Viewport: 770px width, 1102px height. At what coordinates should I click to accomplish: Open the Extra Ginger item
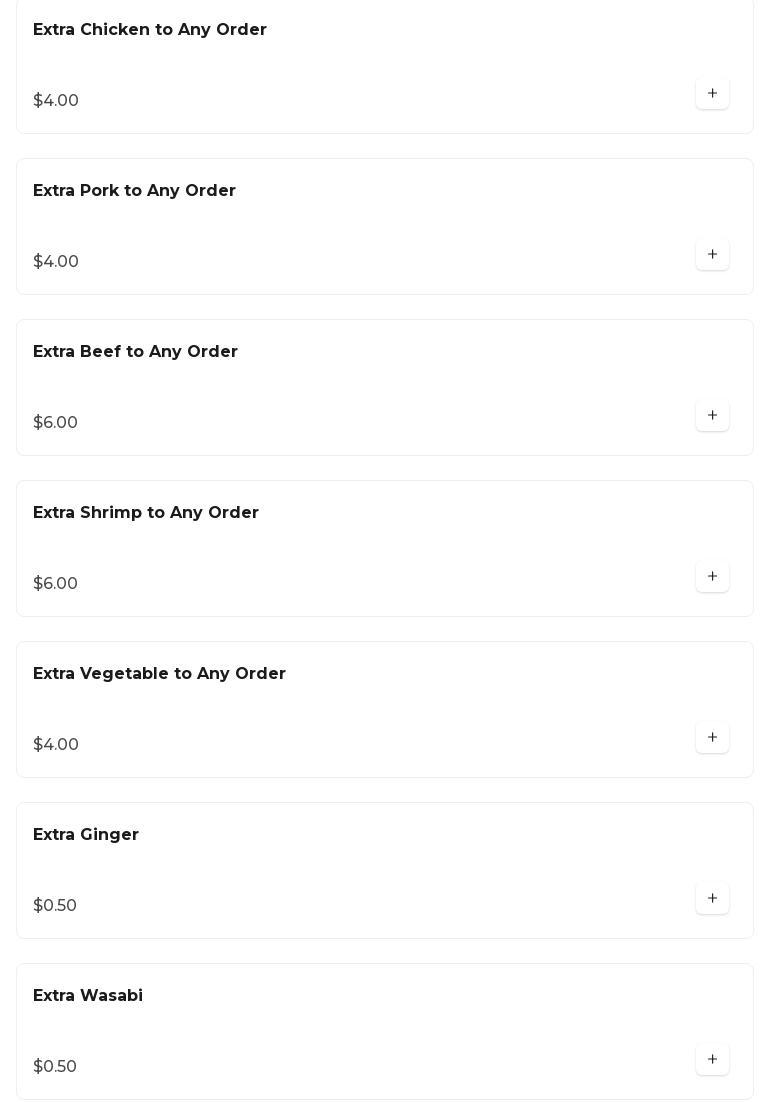[86, 835]
